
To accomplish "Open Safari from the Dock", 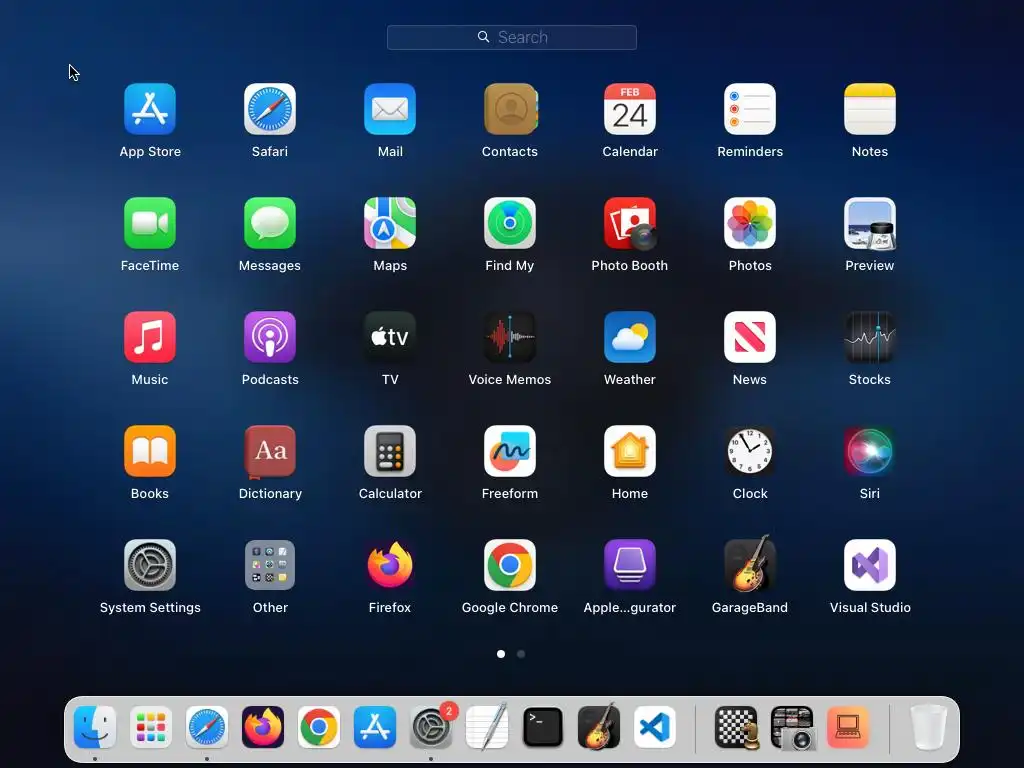I will (x=207, y=727).
